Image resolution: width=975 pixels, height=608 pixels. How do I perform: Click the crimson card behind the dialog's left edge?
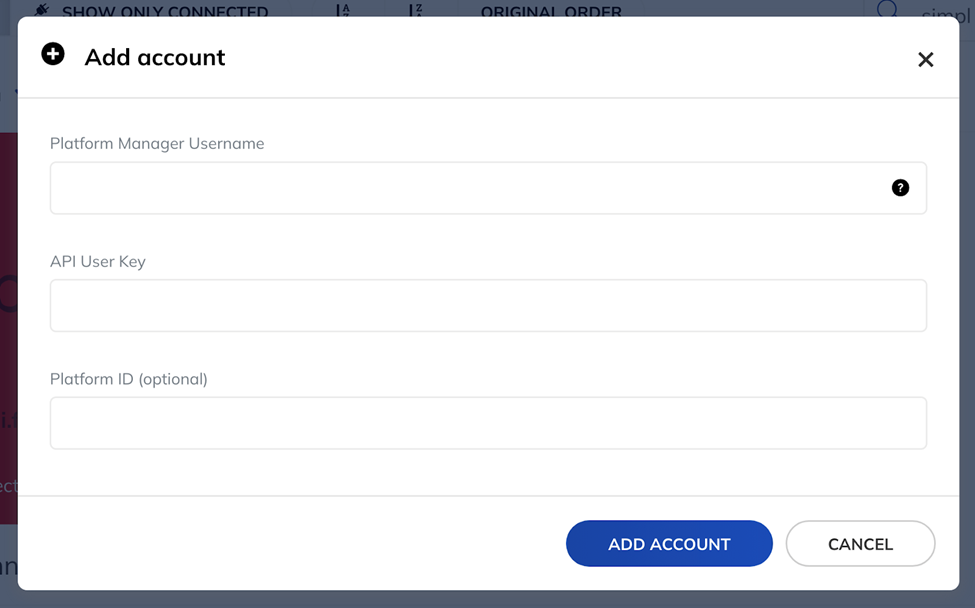click(x=8, y=328)
